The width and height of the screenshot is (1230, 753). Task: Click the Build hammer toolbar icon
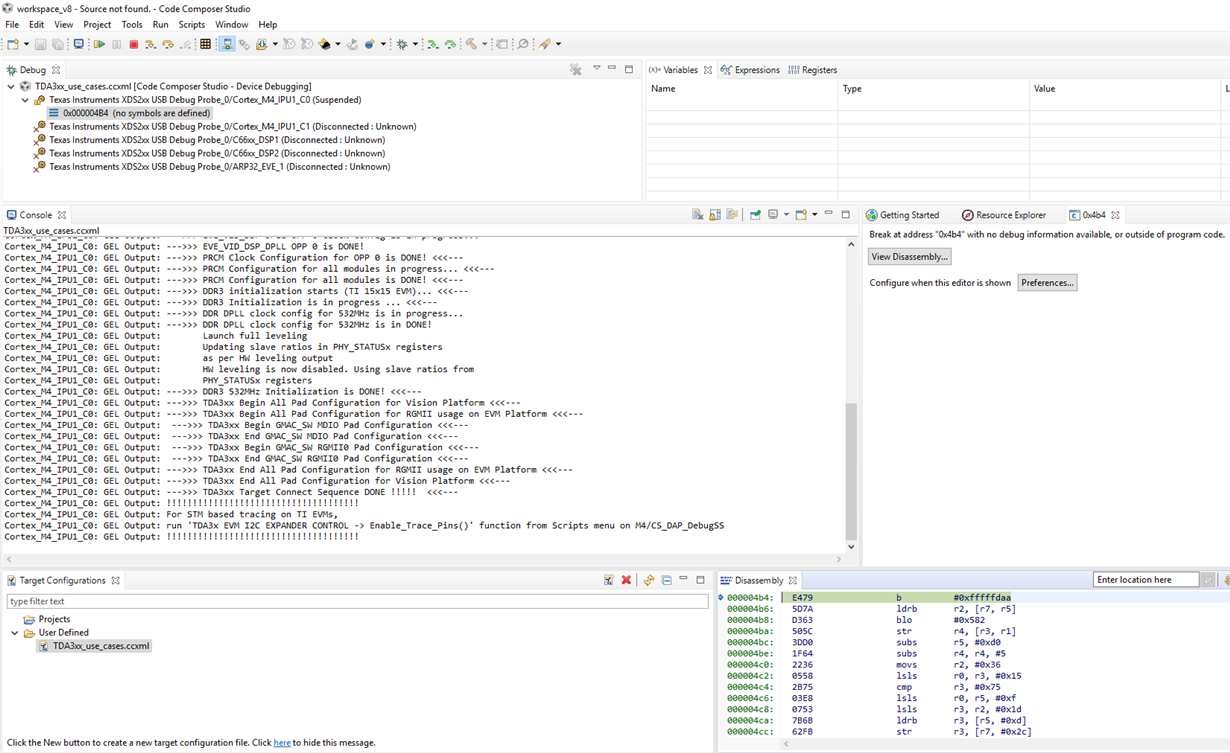click(x=470, y=44)
